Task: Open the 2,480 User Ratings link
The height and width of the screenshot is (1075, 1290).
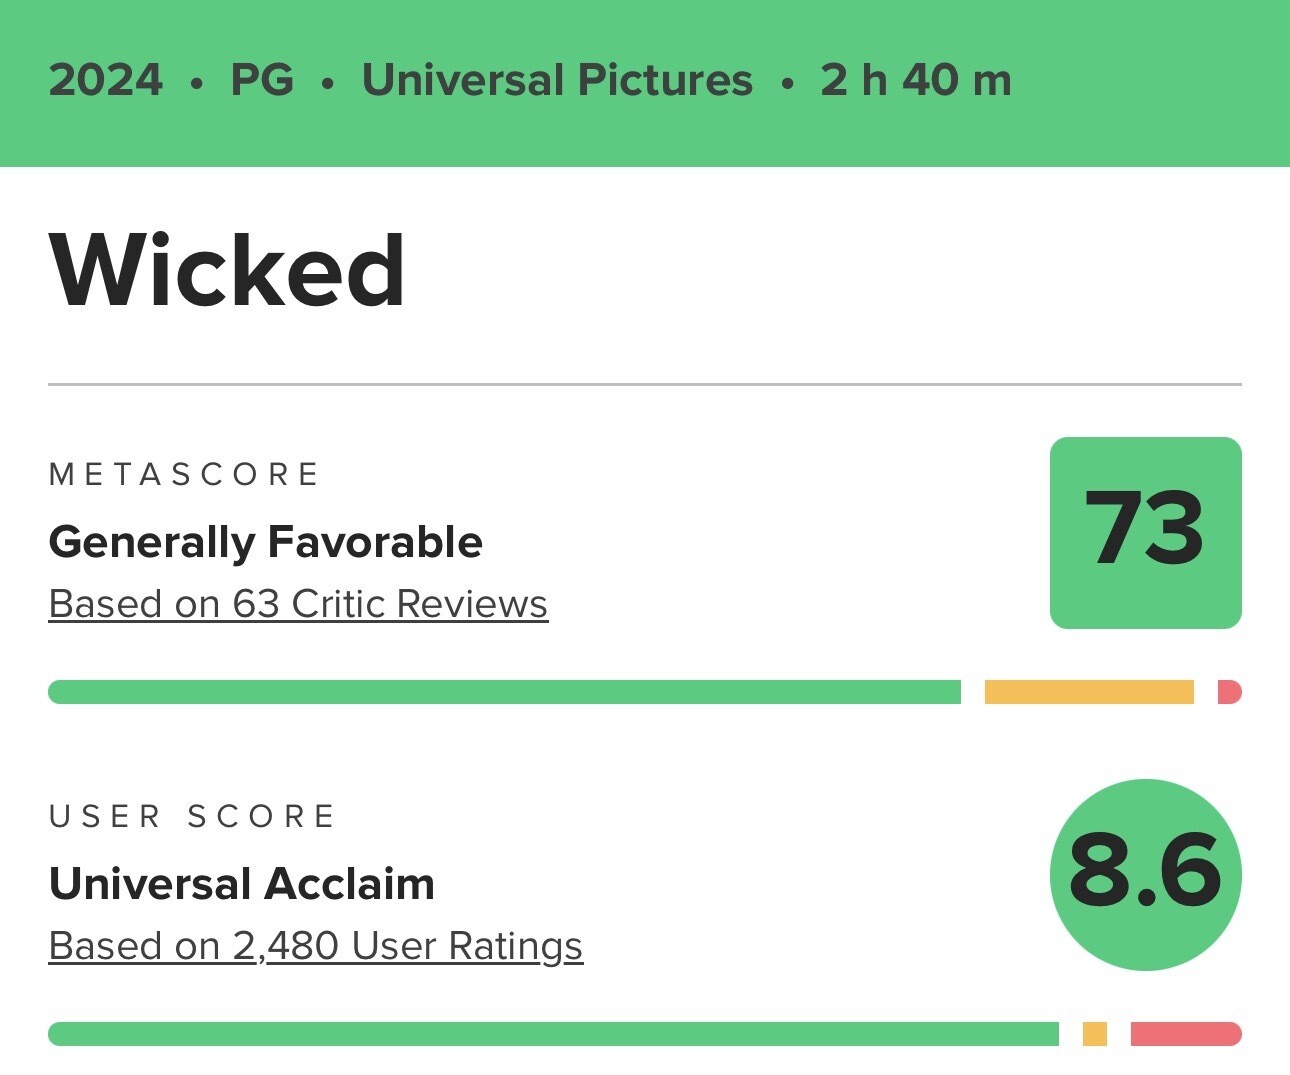Action: [315, 946]
